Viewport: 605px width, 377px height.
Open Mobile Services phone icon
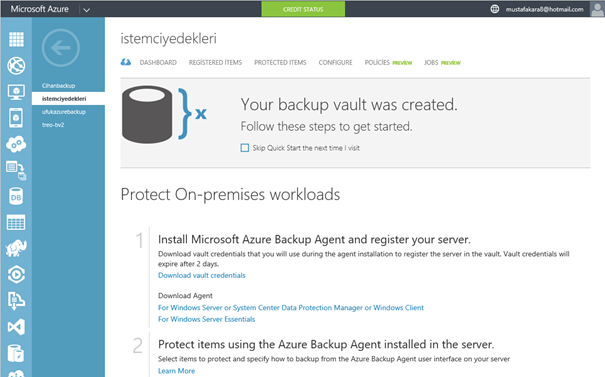point(16,118)
